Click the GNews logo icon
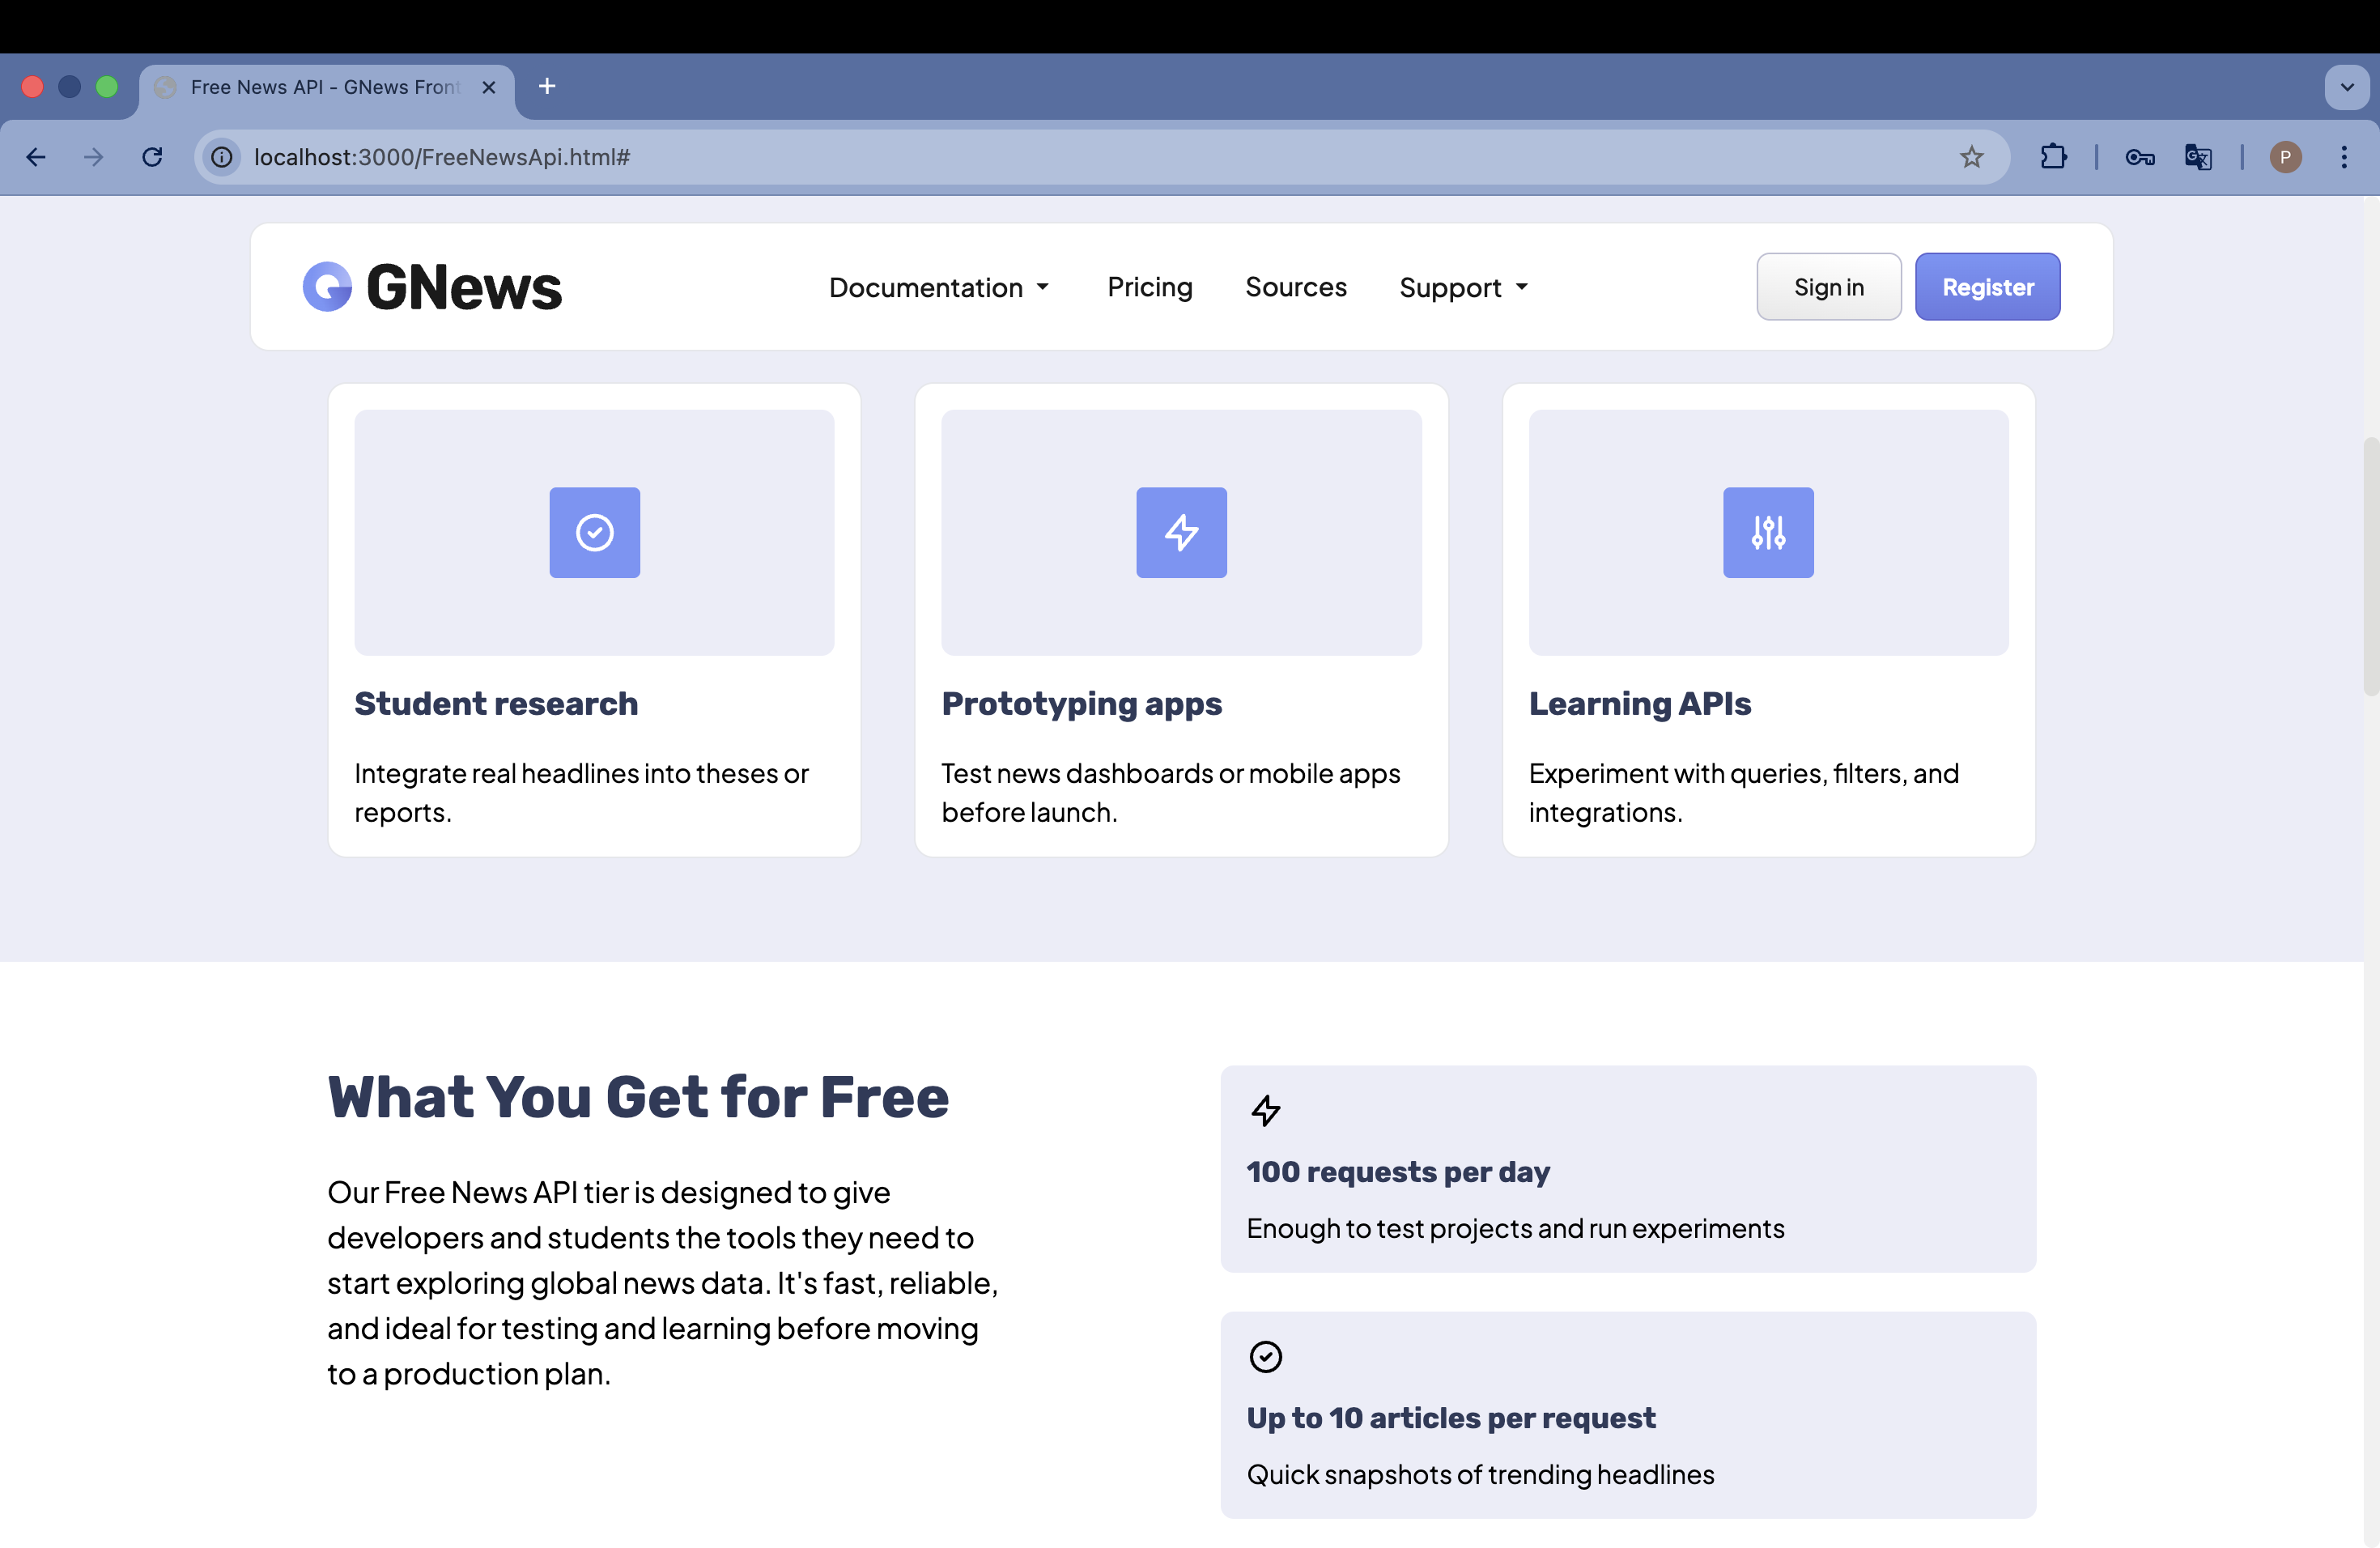Screen dimensions: 2380x1548 [x=327, y=287]
